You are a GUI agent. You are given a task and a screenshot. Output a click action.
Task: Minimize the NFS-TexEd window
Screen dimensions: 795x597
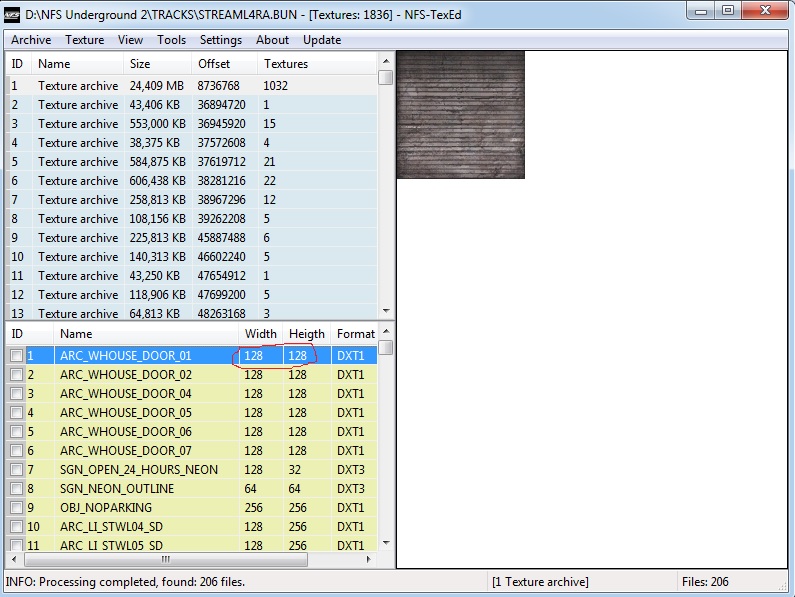[x=701, y=10]
